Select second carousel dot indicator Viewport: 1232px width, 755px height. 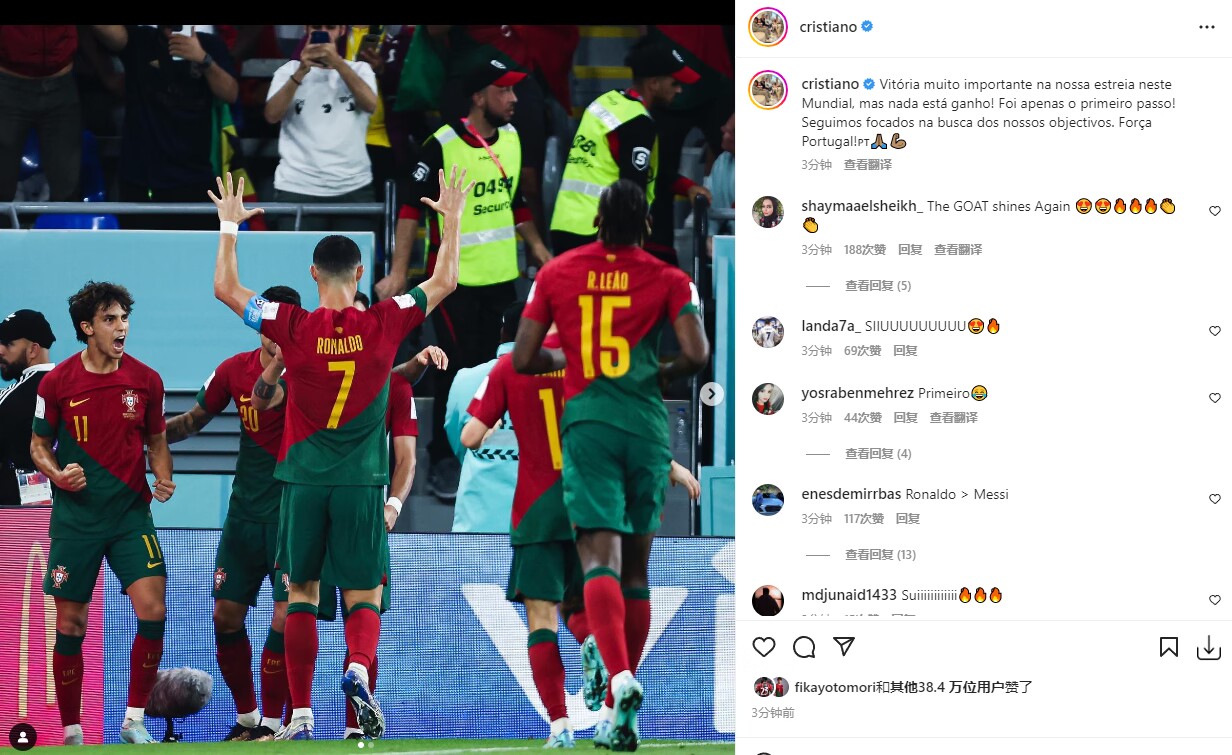(x=370, y=744)
